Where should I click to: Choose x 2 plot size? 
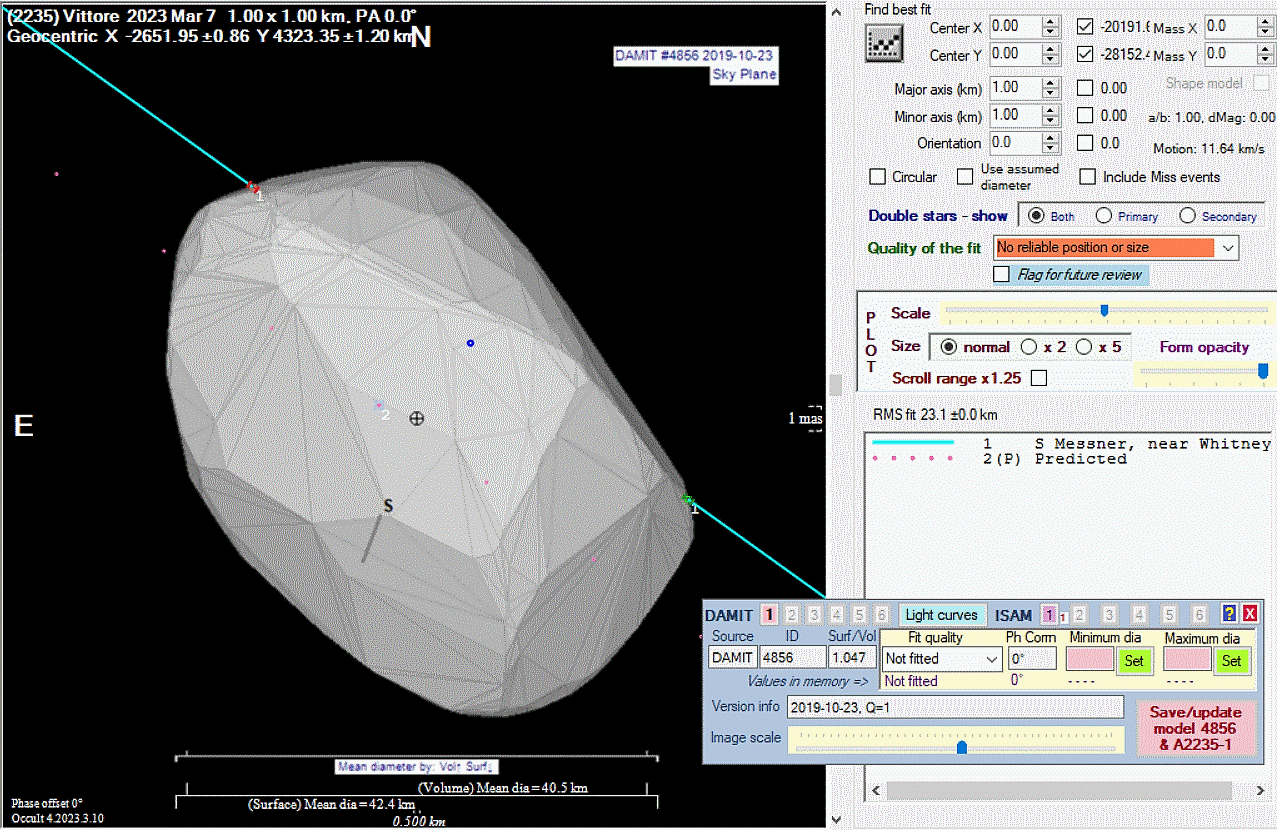click(1029, 347)
